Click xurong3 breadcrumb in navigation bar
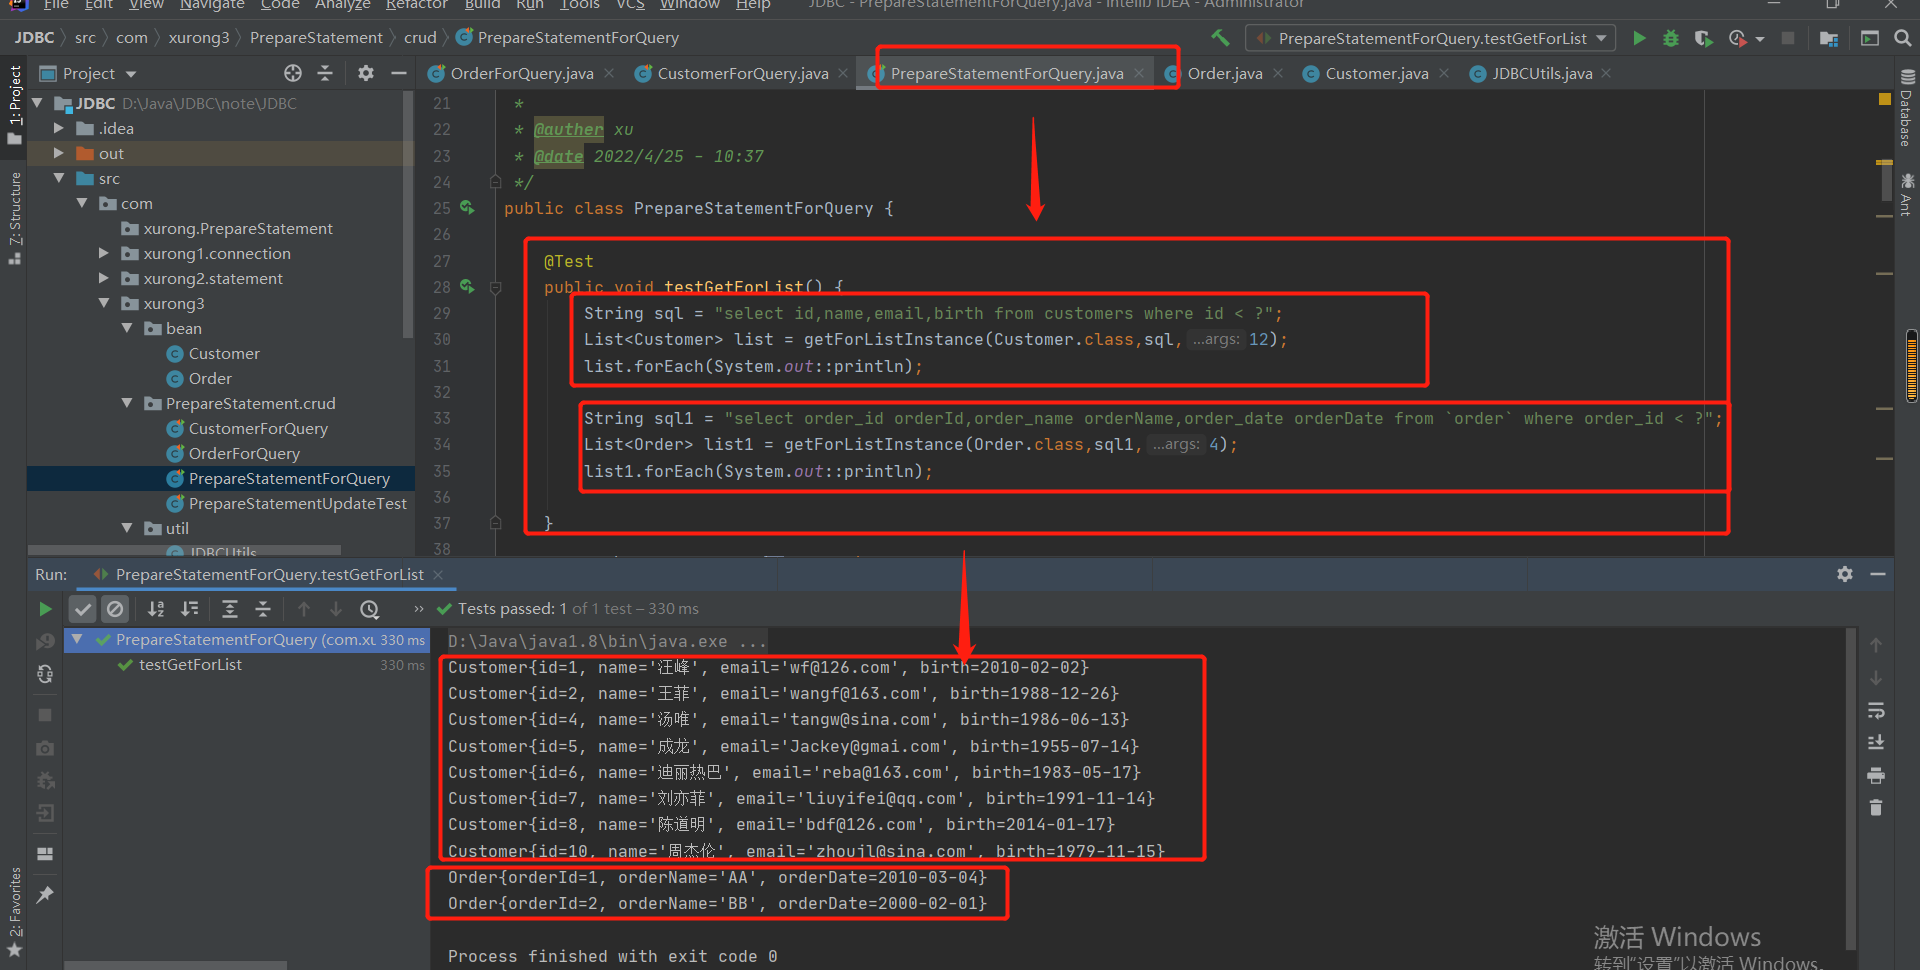The height and width of the screenshot is (970, 1920). tap(199, 38)
